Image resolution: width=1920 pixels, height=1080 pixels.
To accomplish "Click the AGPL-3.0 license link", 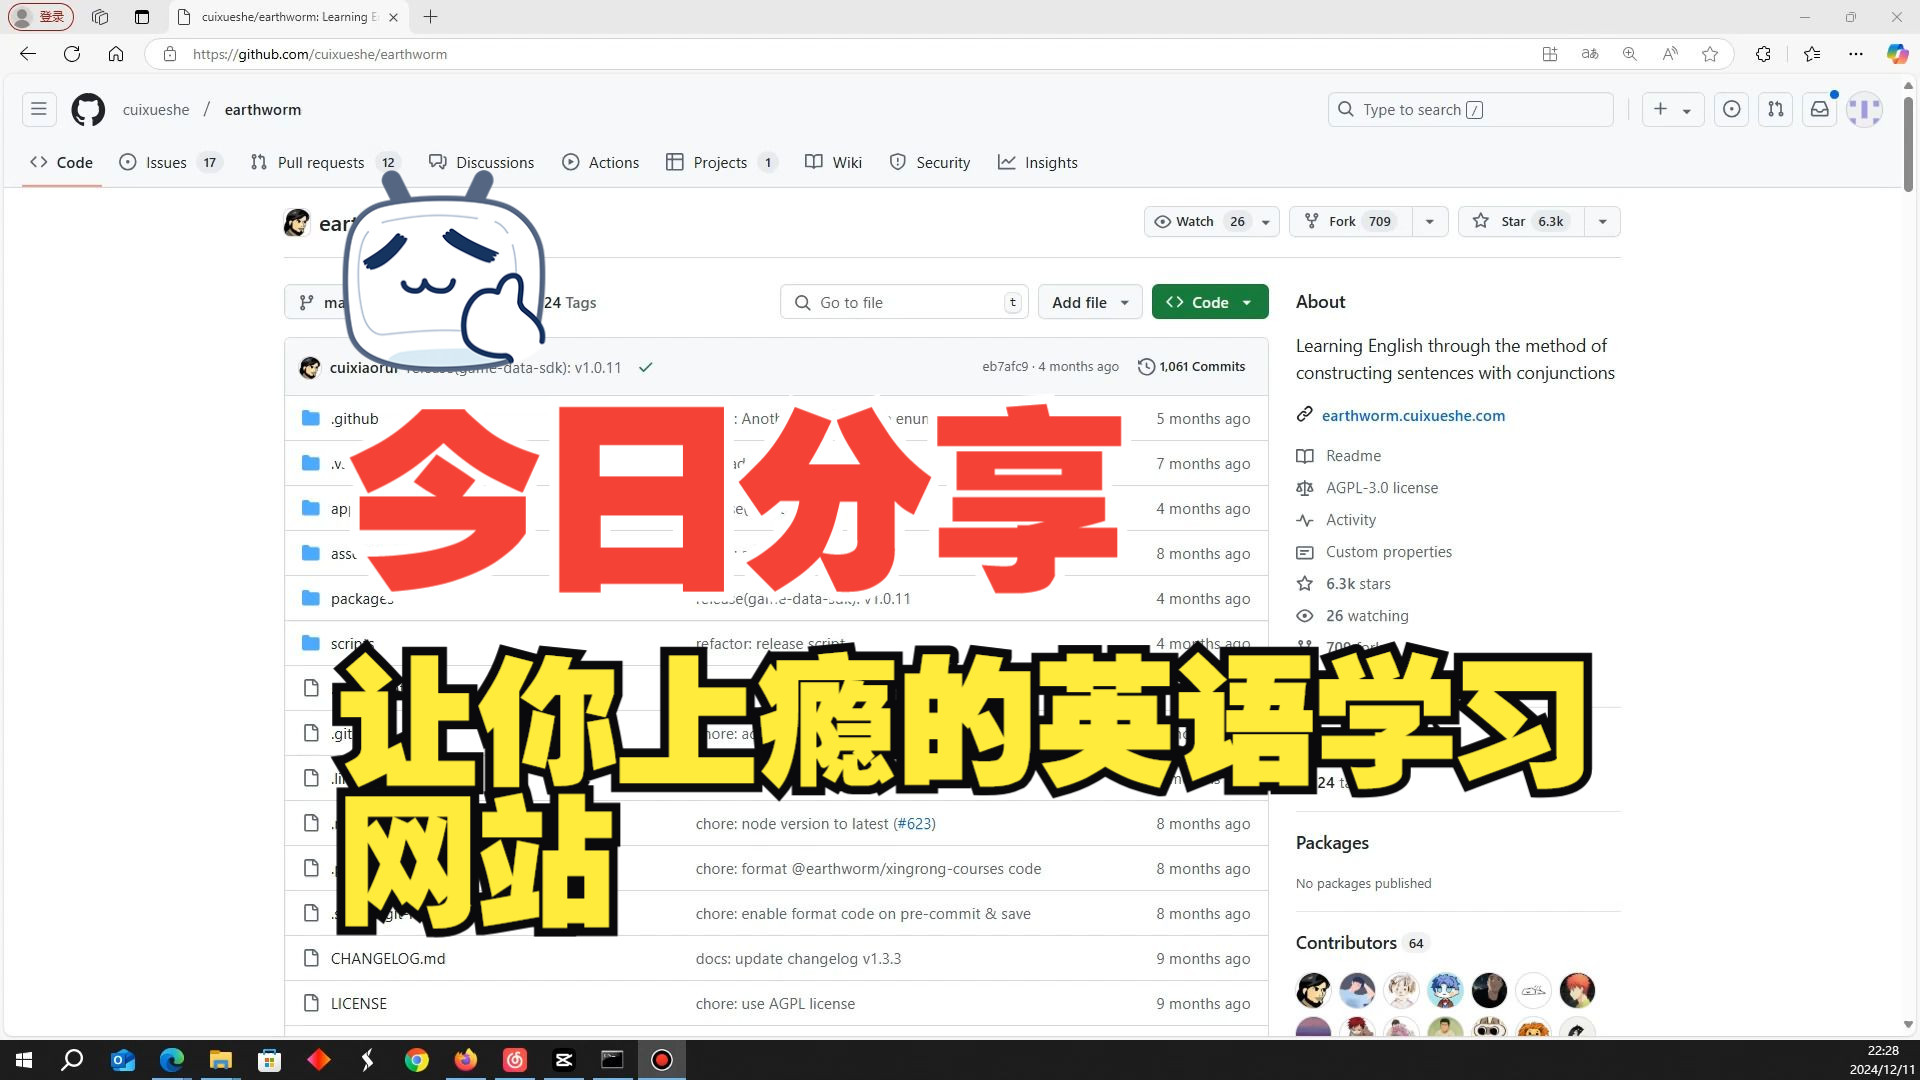I will [x=1383, y=487].
